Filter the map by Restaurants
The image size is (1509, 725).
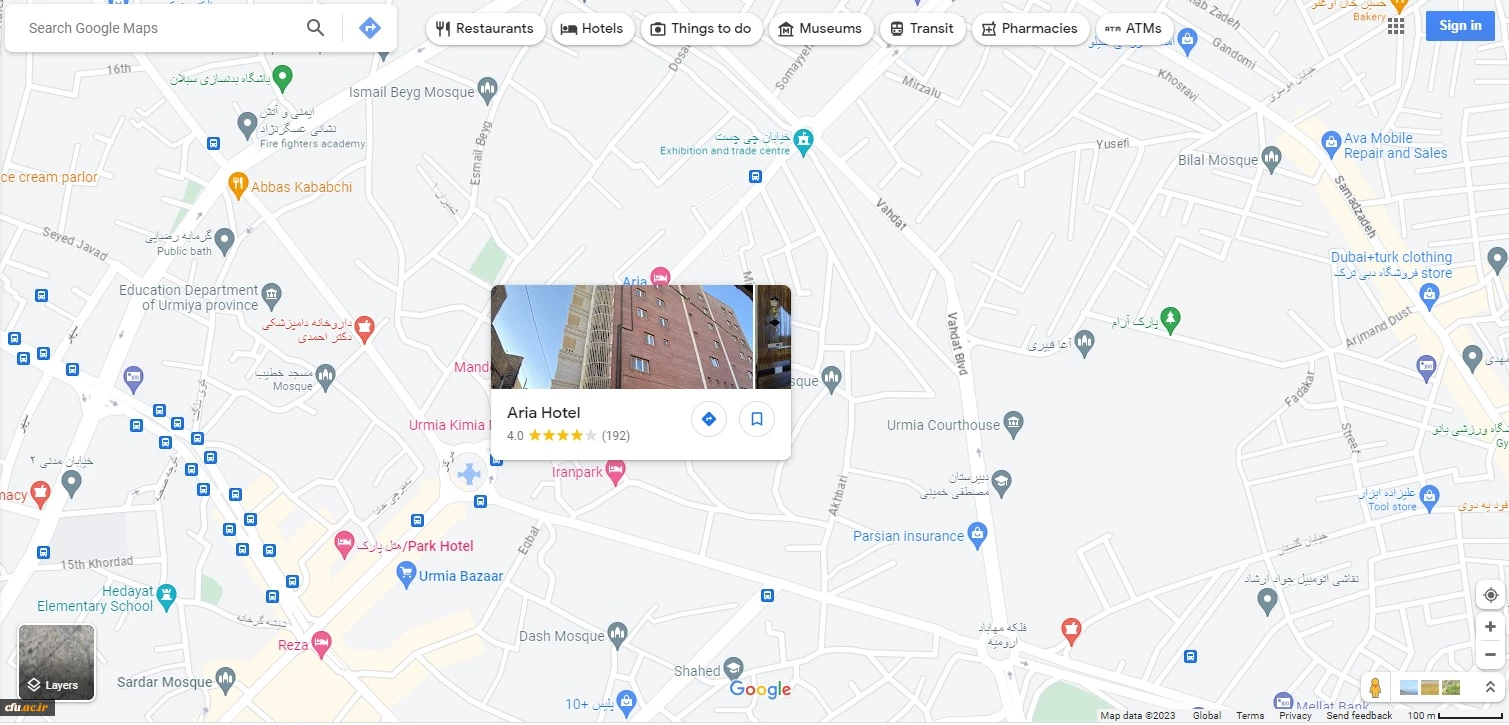(x=486, y=29)
